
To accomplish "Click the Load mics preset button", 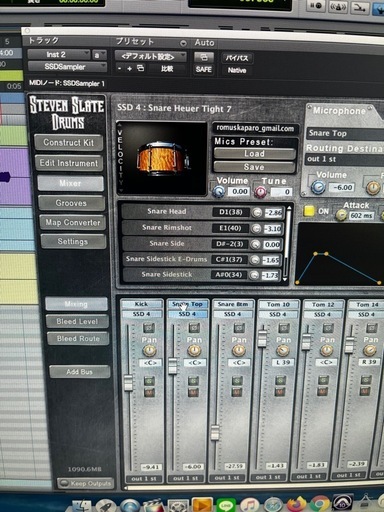I will pyautogui.click(x=254, y=154).
